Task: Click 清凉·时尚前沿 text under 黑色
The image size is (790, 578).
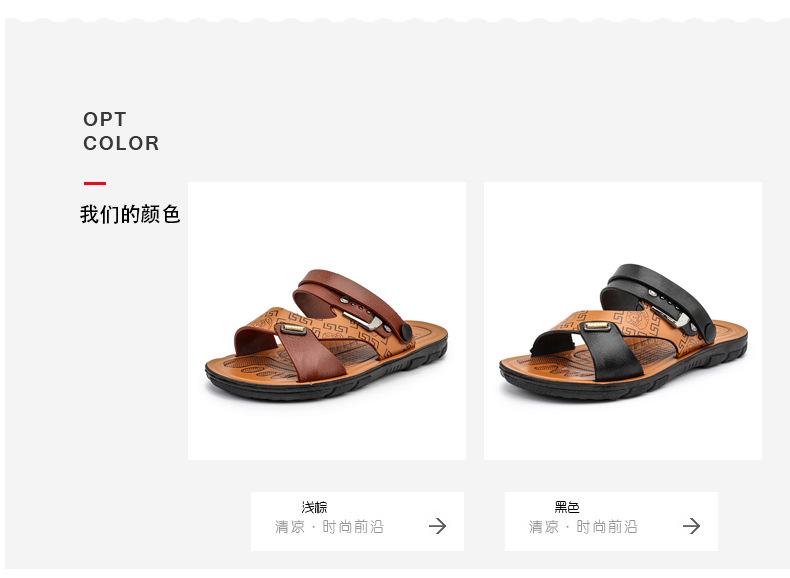Action: coord(583,527)
